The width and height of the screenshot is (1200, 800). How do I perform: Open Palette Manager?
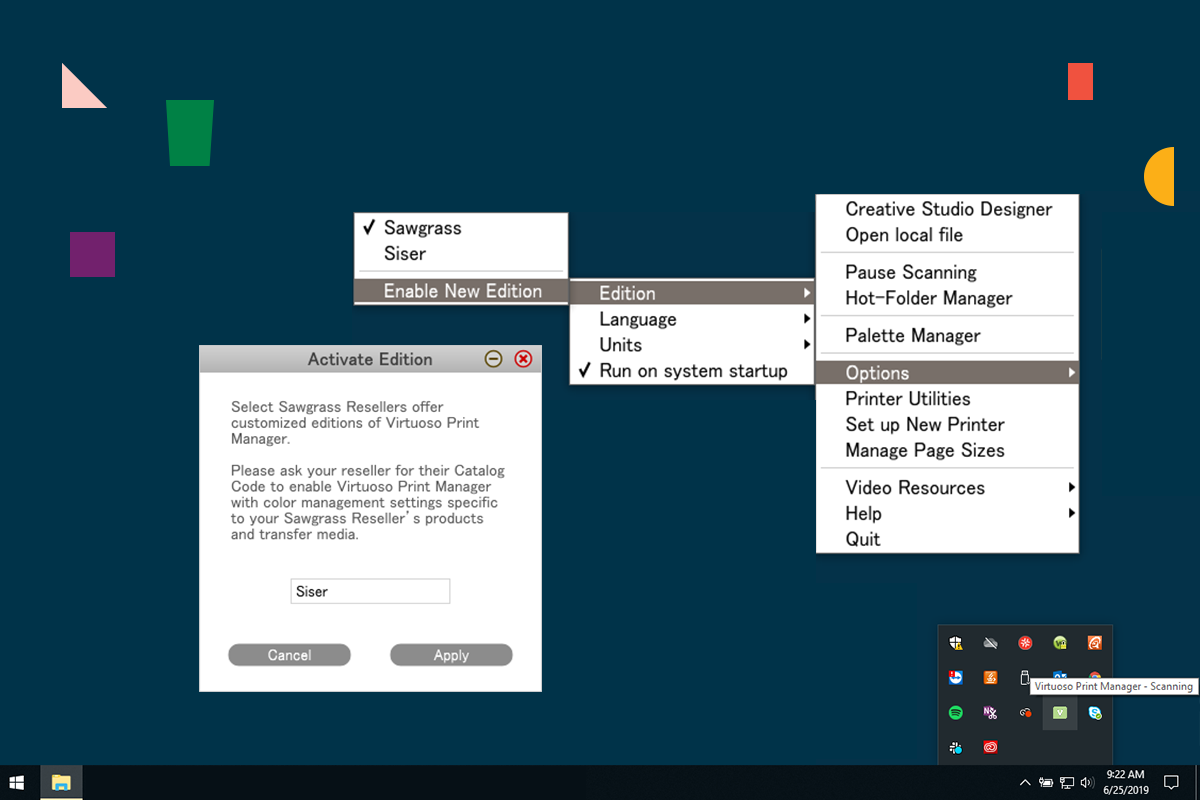pos(947,336)
